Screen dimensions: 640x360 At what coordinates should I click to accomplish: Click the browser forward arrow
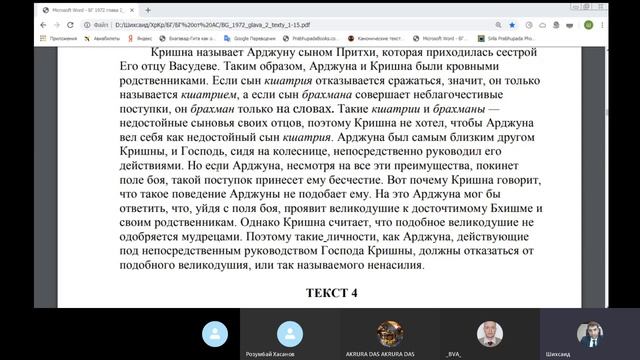click(57, 25)
